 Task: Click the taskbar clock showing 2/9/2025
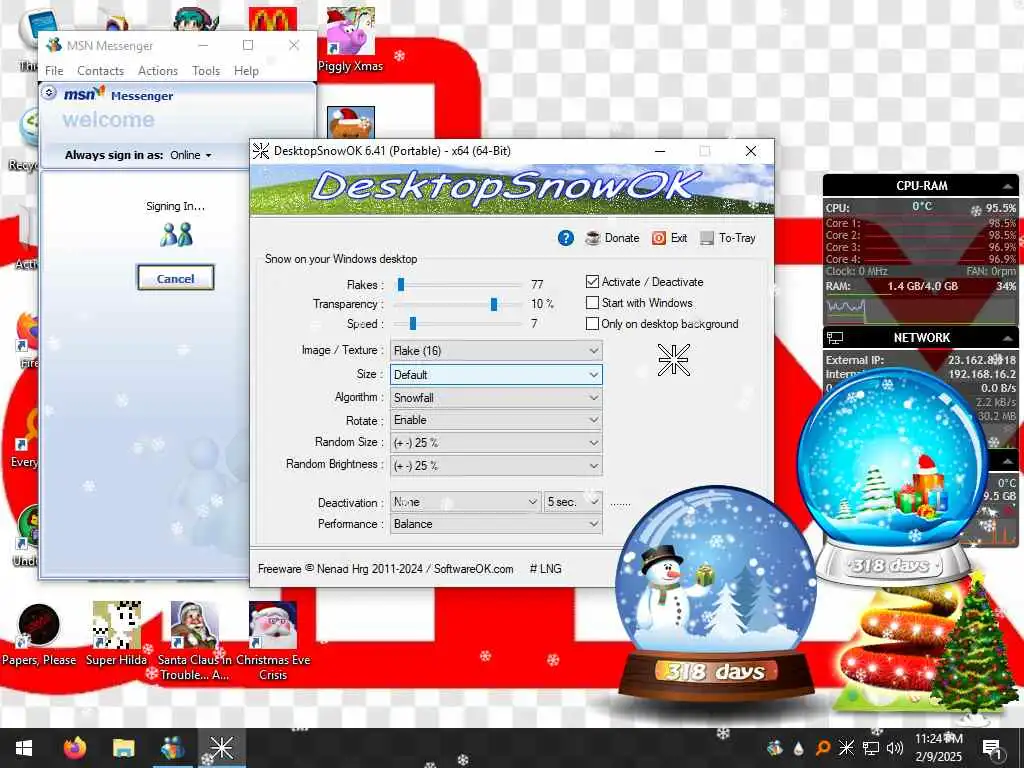point(938,748)
